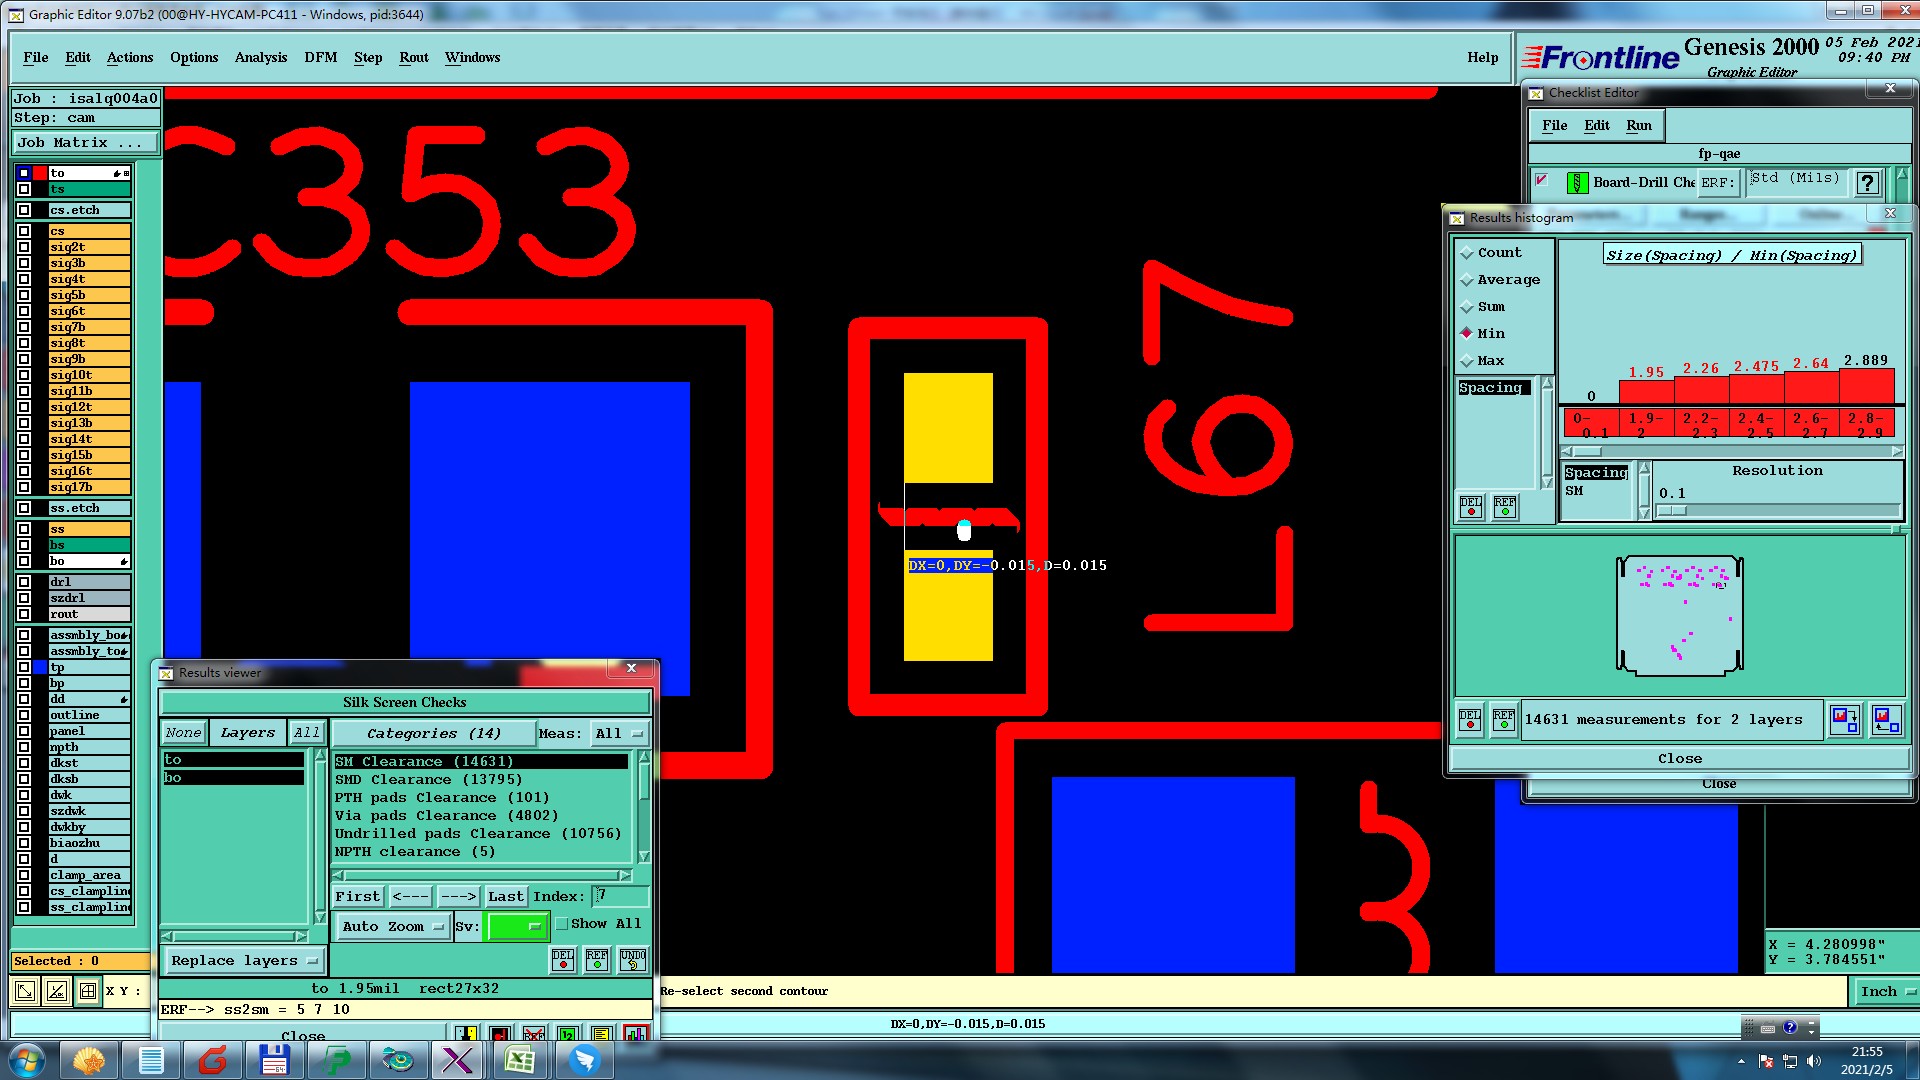Toggle the Show All checkbox
The height and width of the screenshot is (1080, 1920).
[x=561, y=924]
